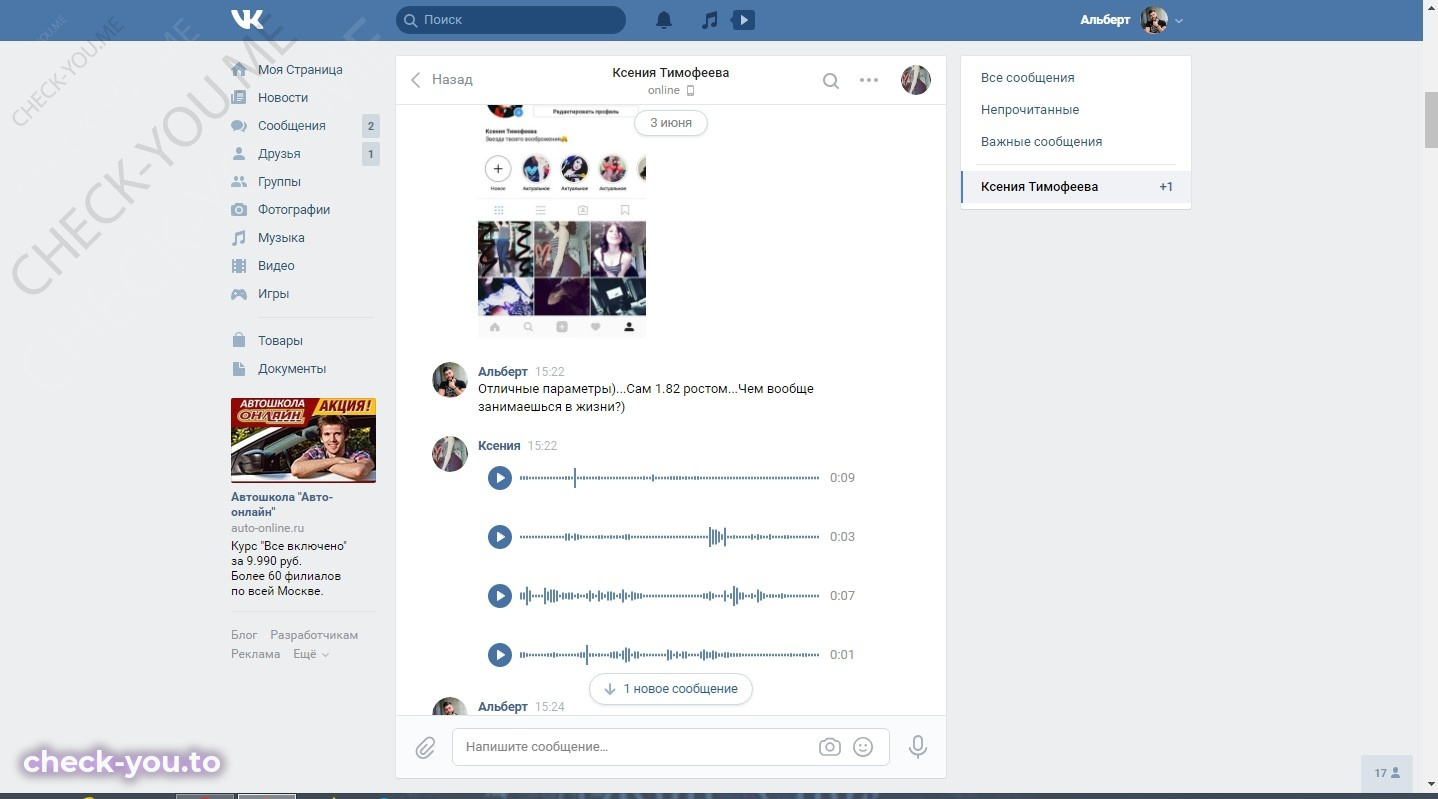Open Товары in sidebar
The width and height of the screenshot is (1438, 799).
coord(280,341)
